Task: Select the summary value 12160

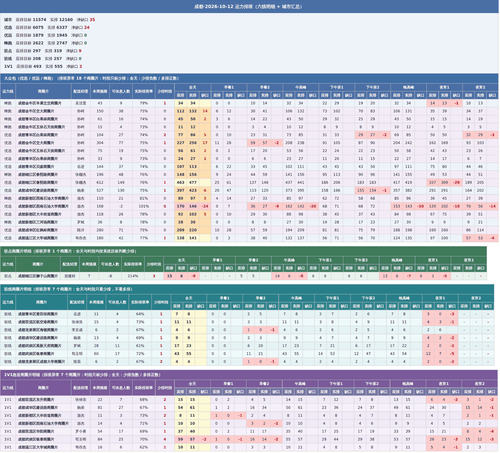Action: (66, 20)
